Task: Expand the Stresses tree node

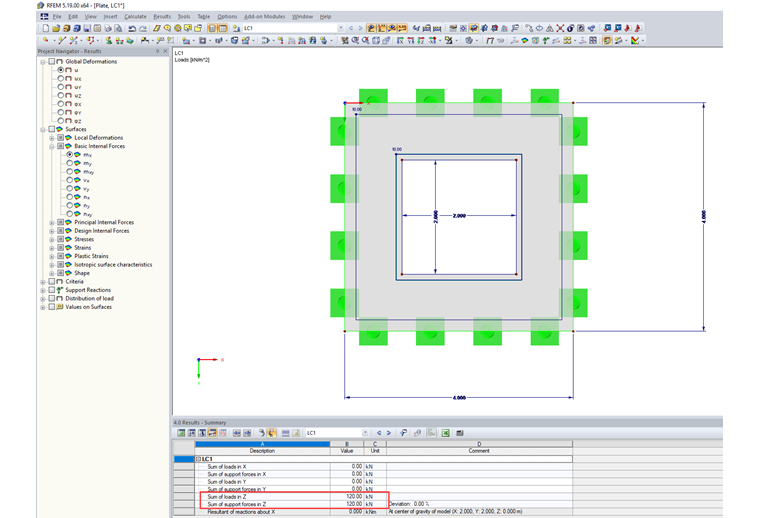Action: (x=52, y=239)
